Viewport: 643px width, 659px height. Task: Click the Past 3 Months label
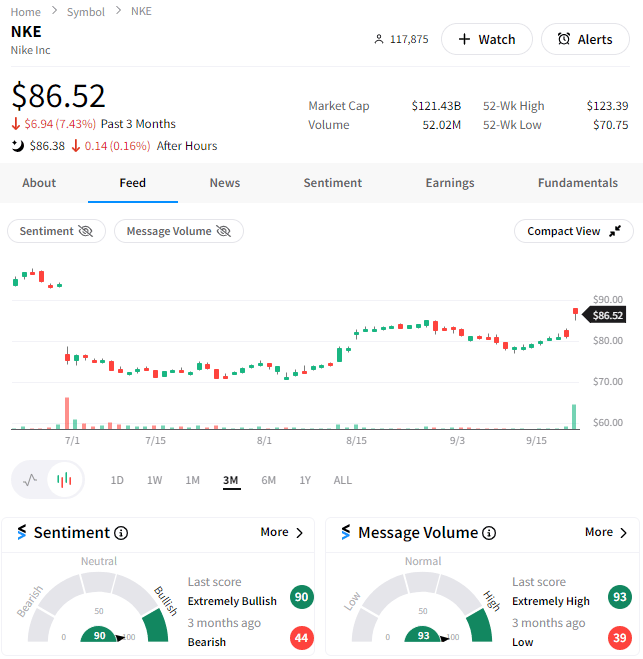tap(138, 124)
